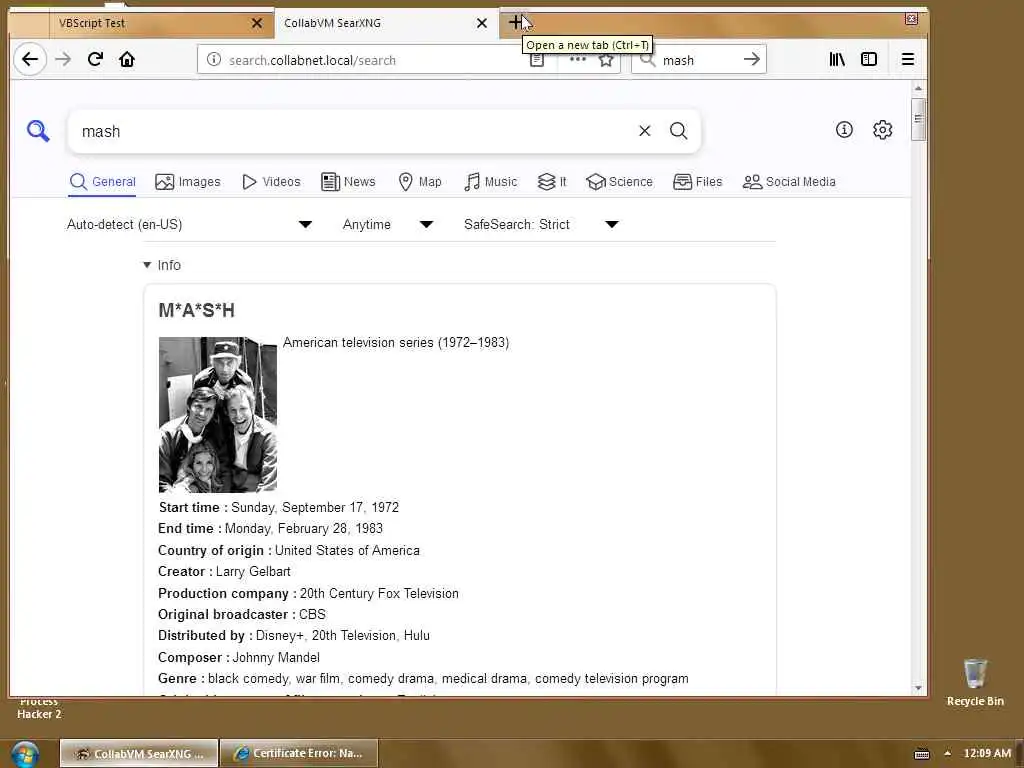Switch to Images results
Screen dimensions: 1024x768
(x=188, y=182)
